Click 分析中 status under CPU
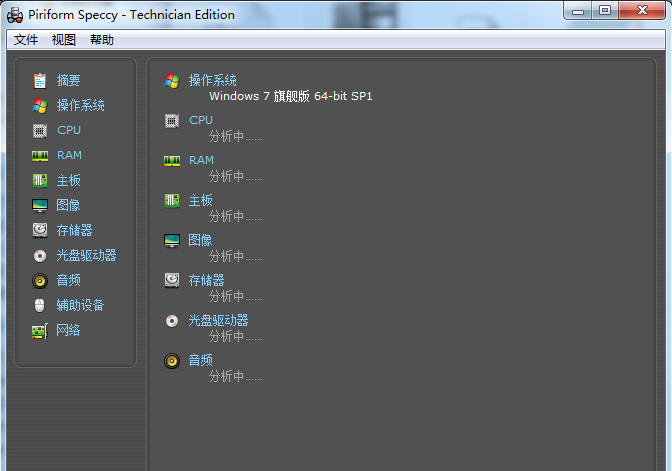 (235, 136)
